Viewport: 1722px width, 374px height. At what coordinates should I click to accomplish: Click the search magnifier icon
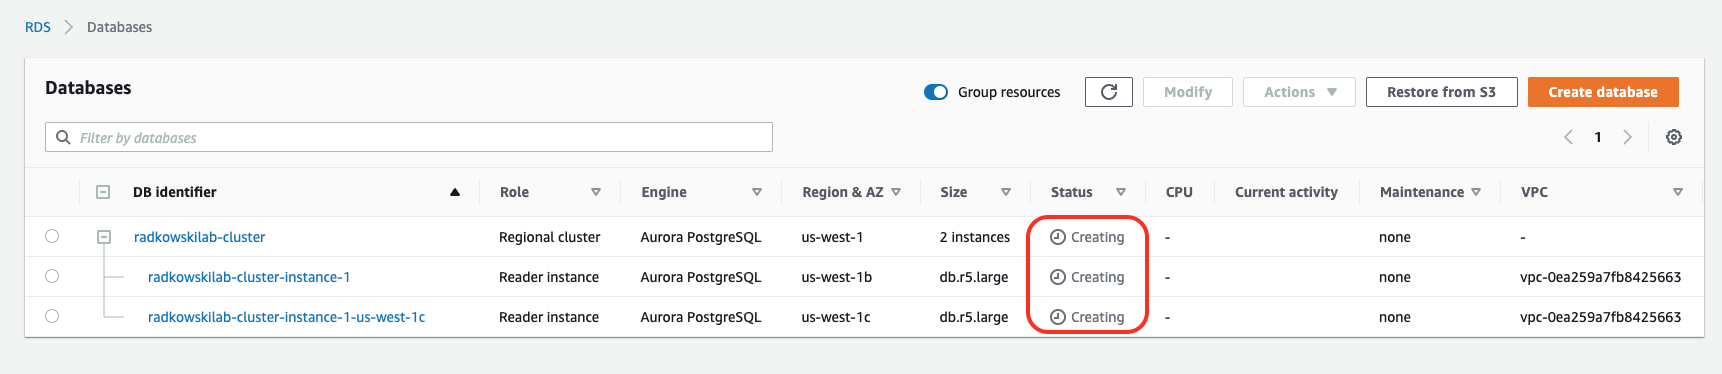click(63, 137)
